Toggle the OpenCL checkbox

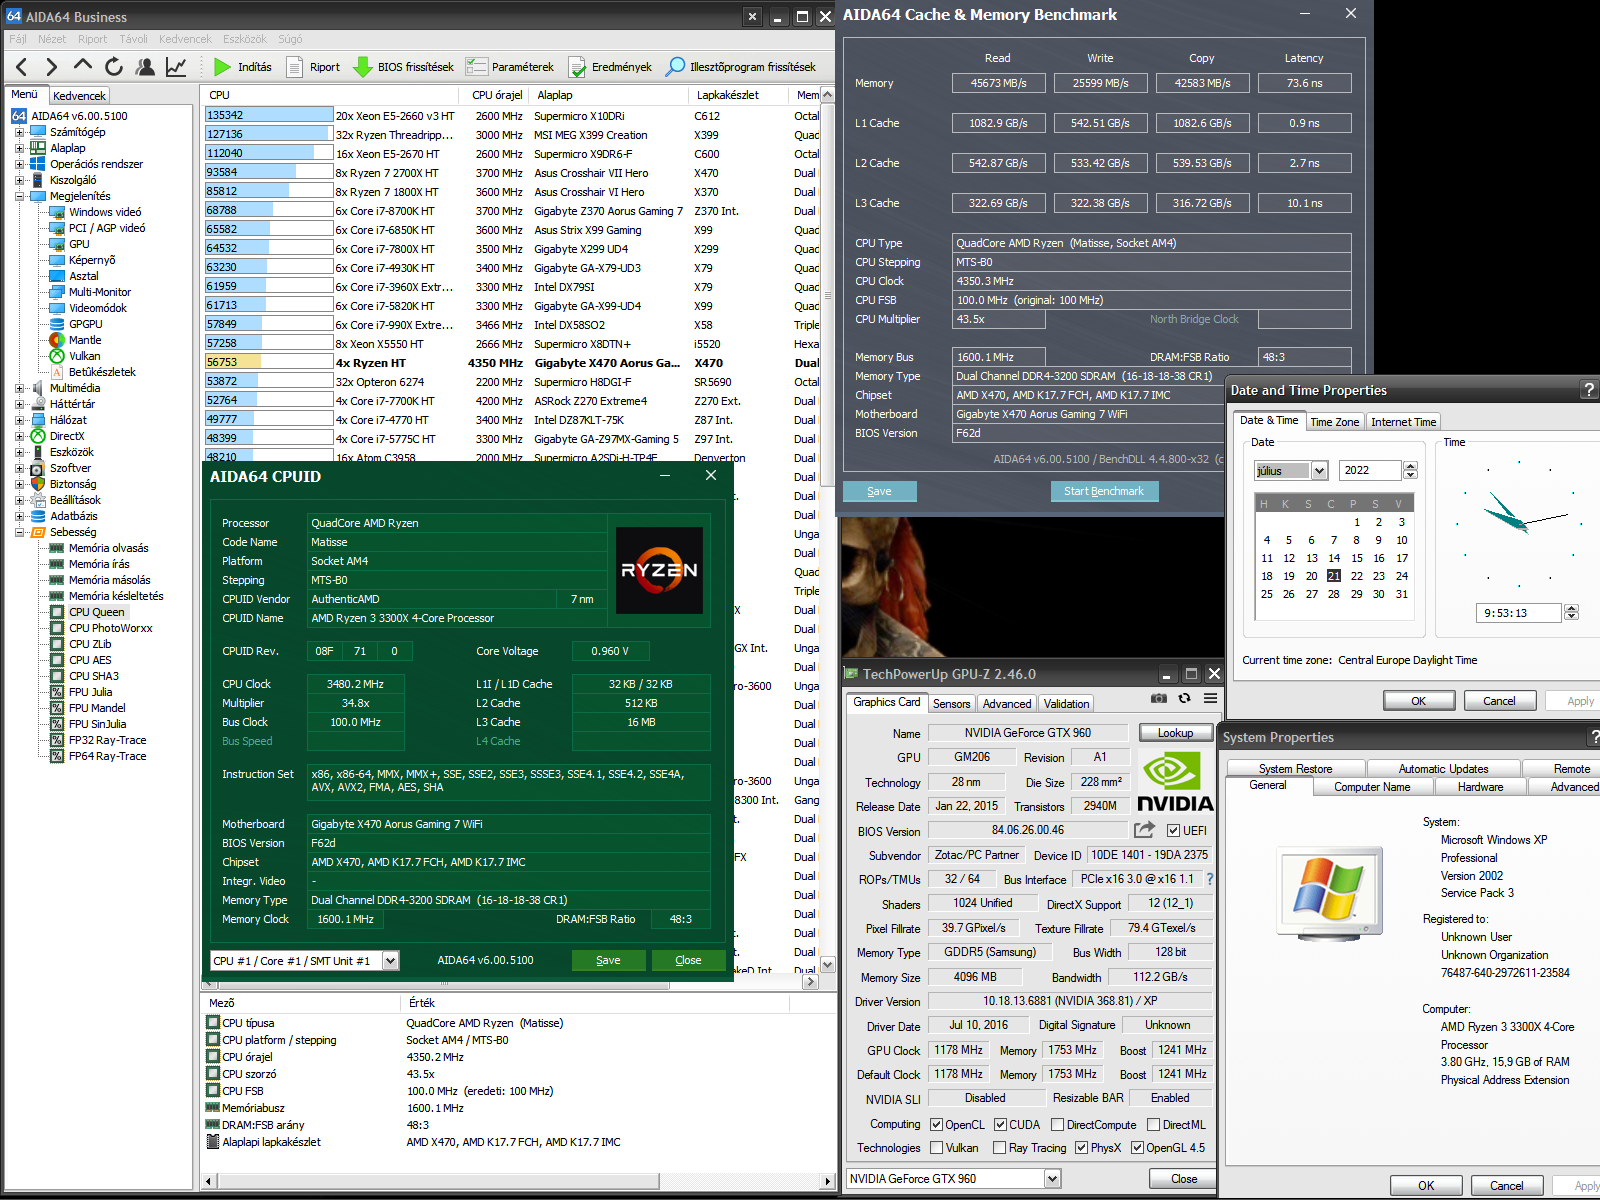[x=936, y=1124]
